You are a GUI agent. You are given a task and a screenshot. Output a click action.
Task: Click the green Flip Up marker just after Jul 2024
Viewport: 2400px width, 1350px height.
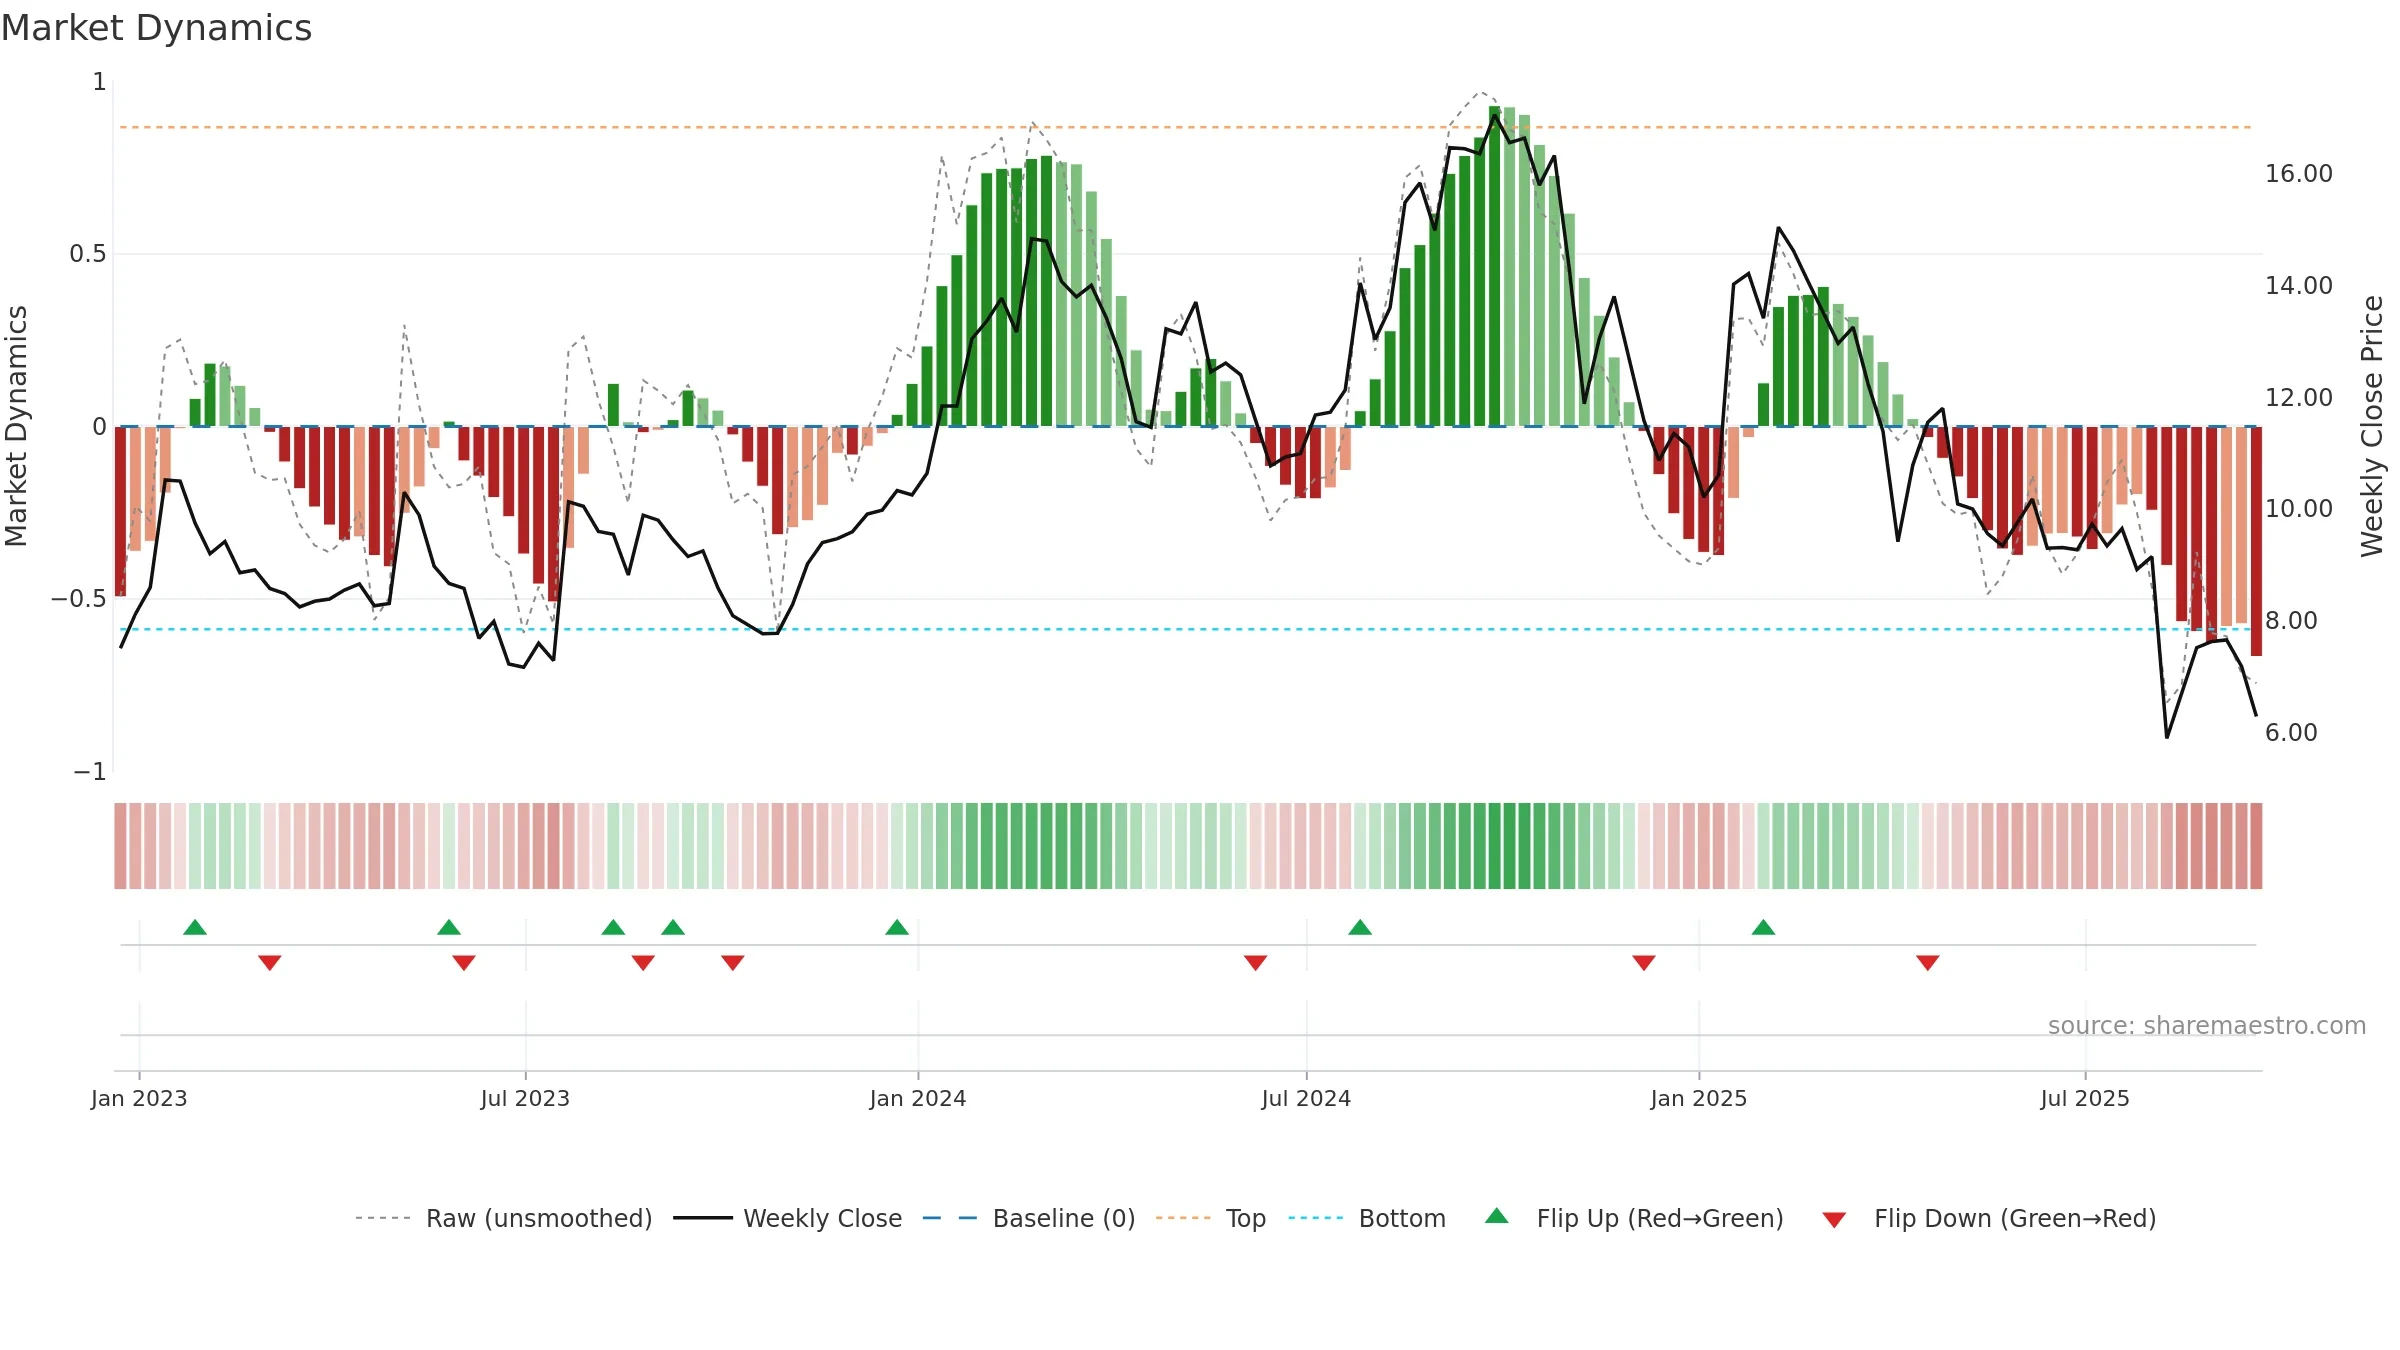click(1360, 927)
